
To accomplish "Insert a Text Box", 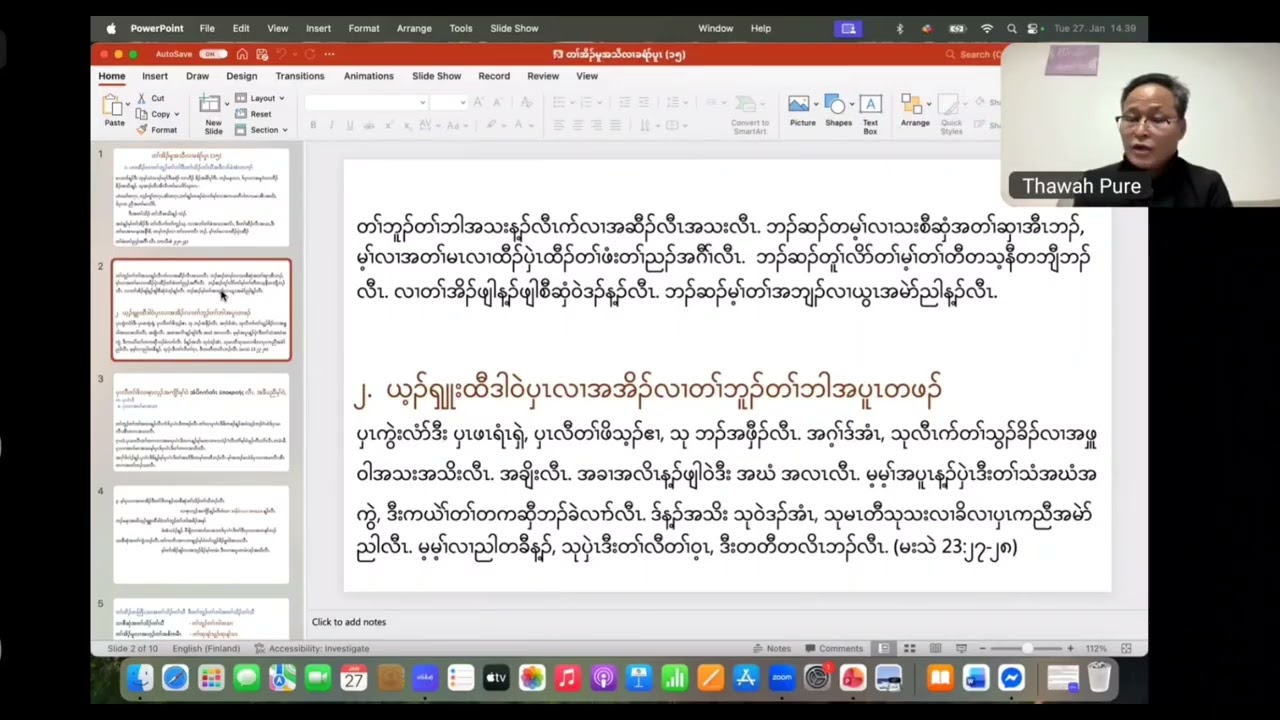I will tap(870, 114).
